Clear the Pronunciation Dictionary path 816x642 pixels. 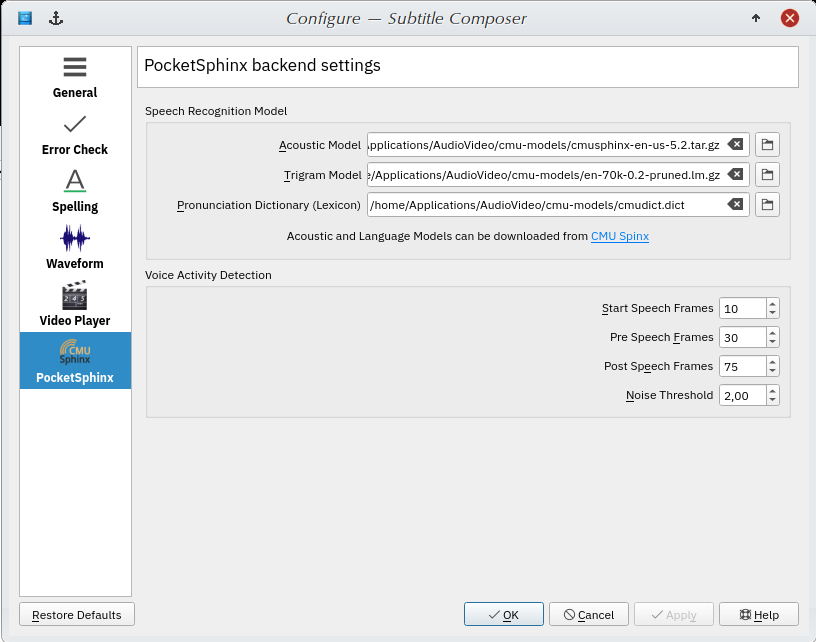pyautogui.click(x=735, y=204)
